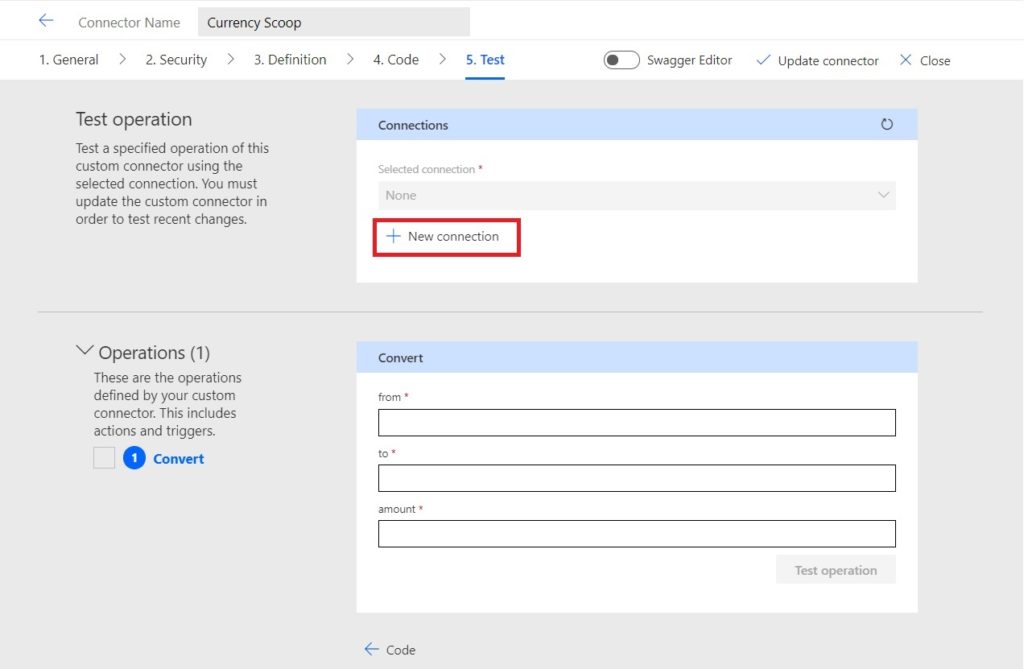Switch to the 1. General tab

pyautogui.click(x=68, y=59)
